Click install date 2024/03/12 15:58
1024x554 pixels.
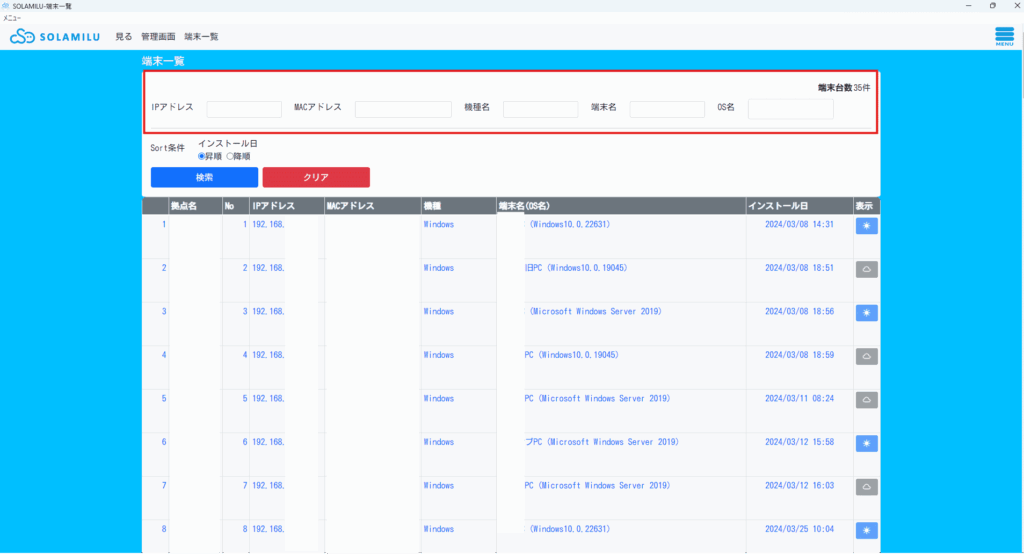(x=799, y=442)
